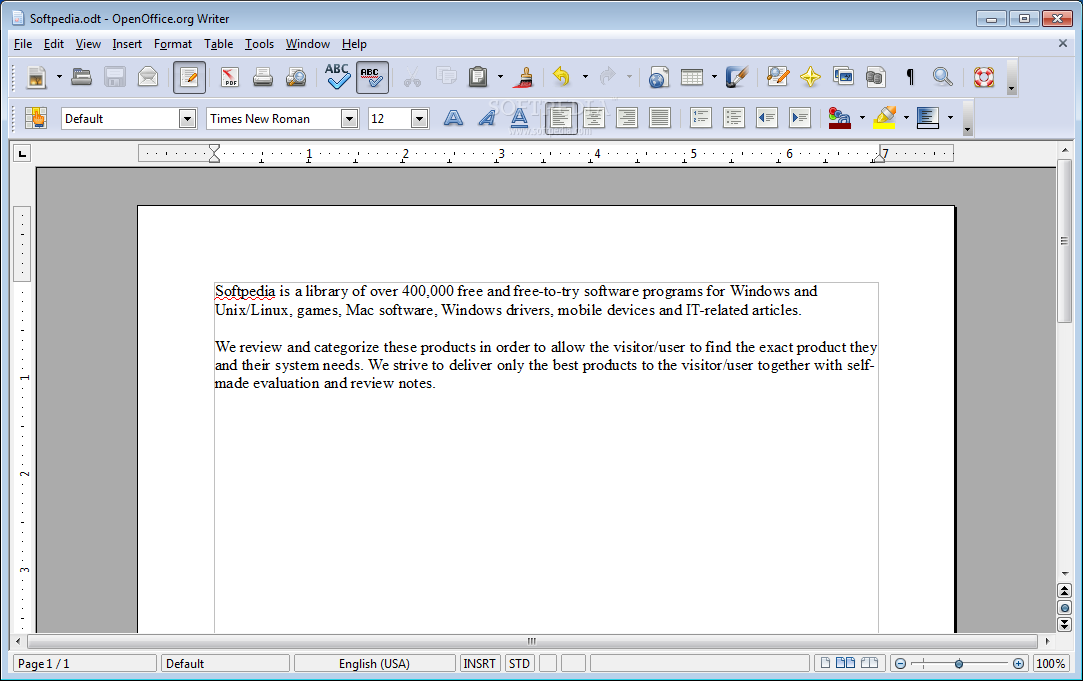
Task: Decrease paragraph indent
Action: pos(767,118)
